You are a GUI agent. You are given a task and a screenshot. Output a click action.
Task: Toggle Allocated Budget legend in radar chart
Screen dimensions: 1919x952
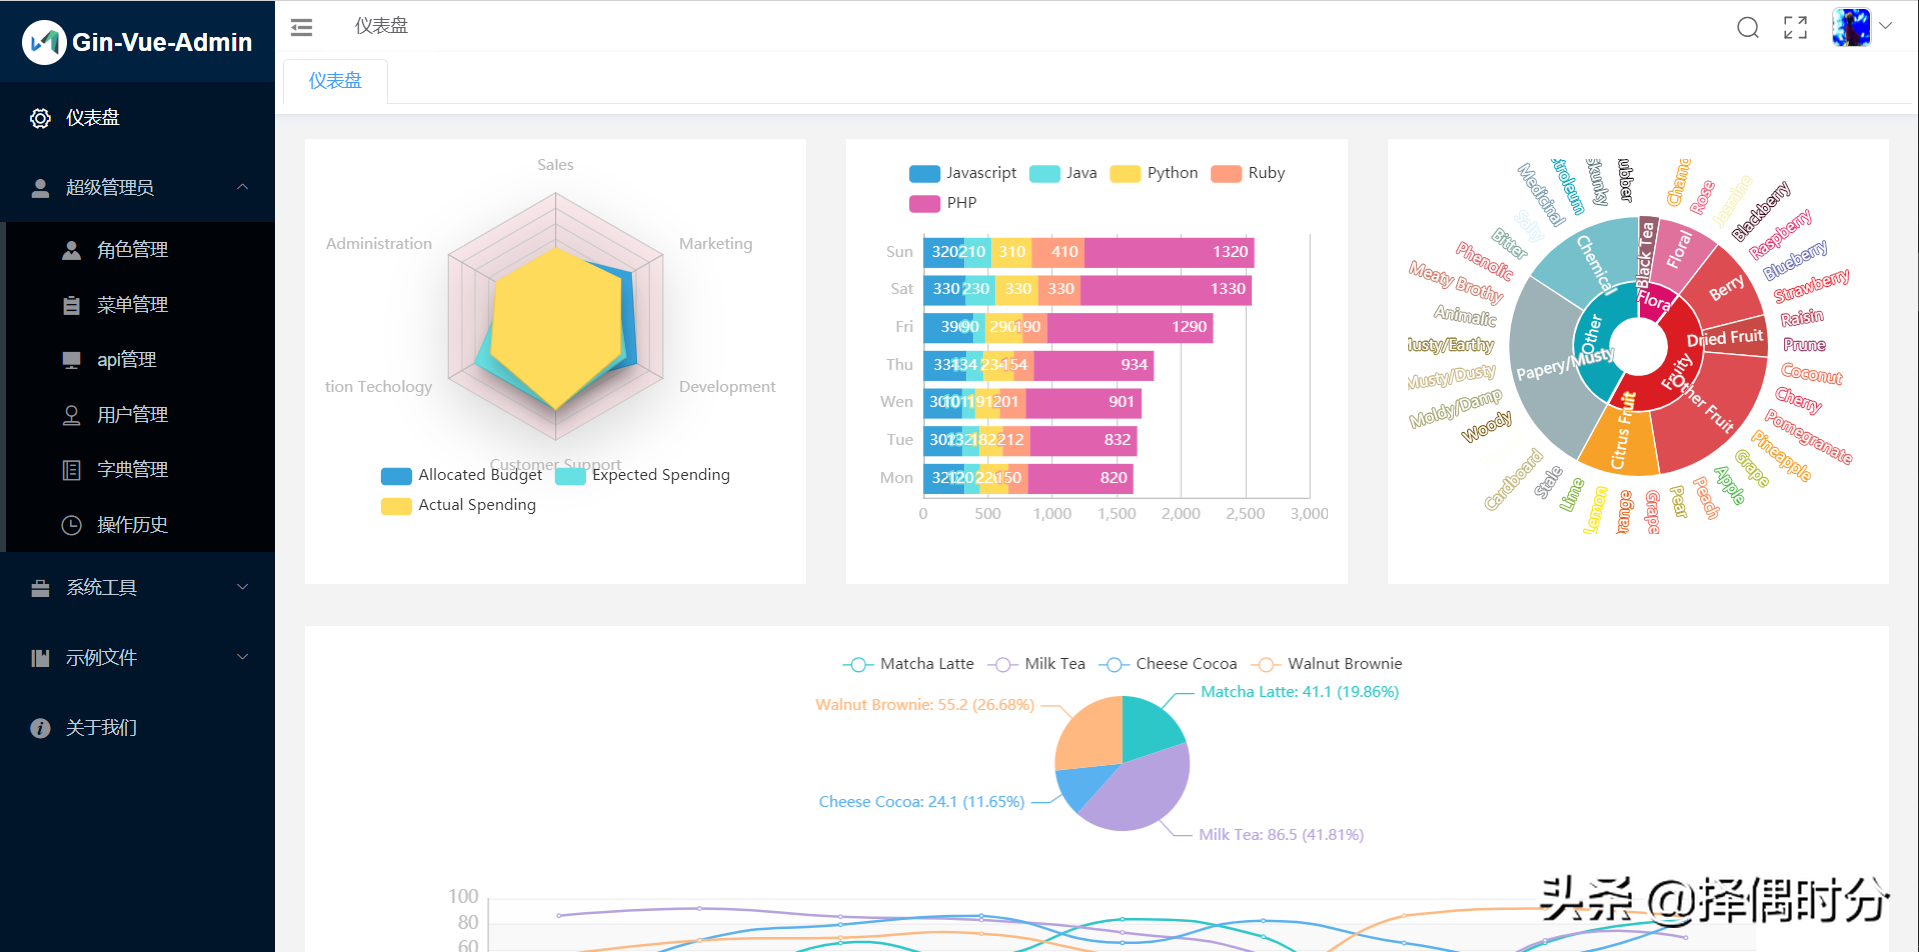(461, 475)
